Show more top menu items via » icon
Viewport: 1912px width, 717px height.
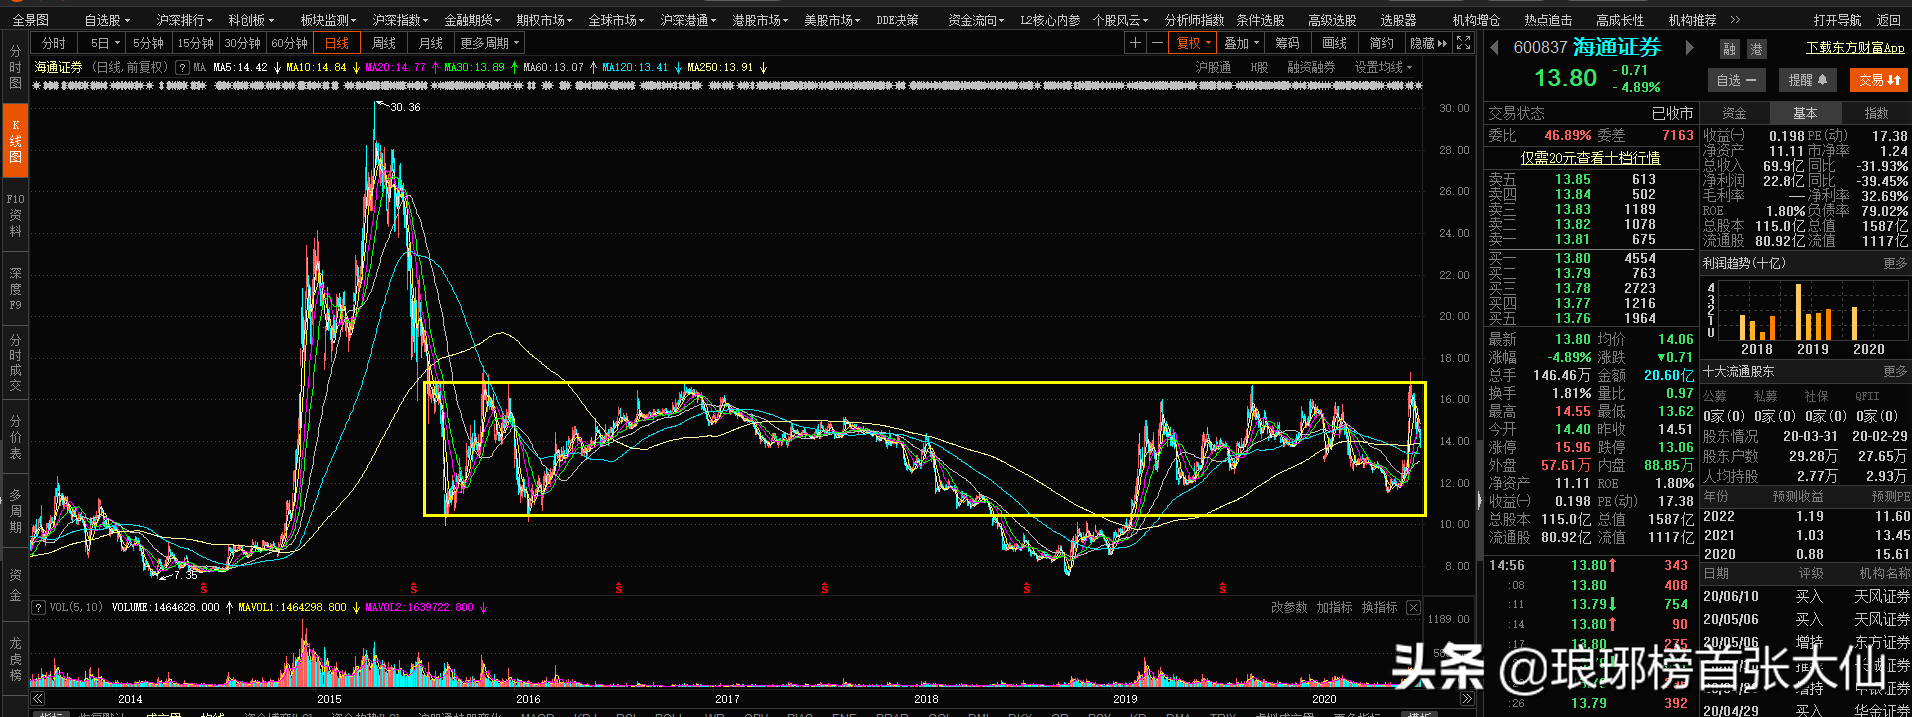coord(1735,20)
